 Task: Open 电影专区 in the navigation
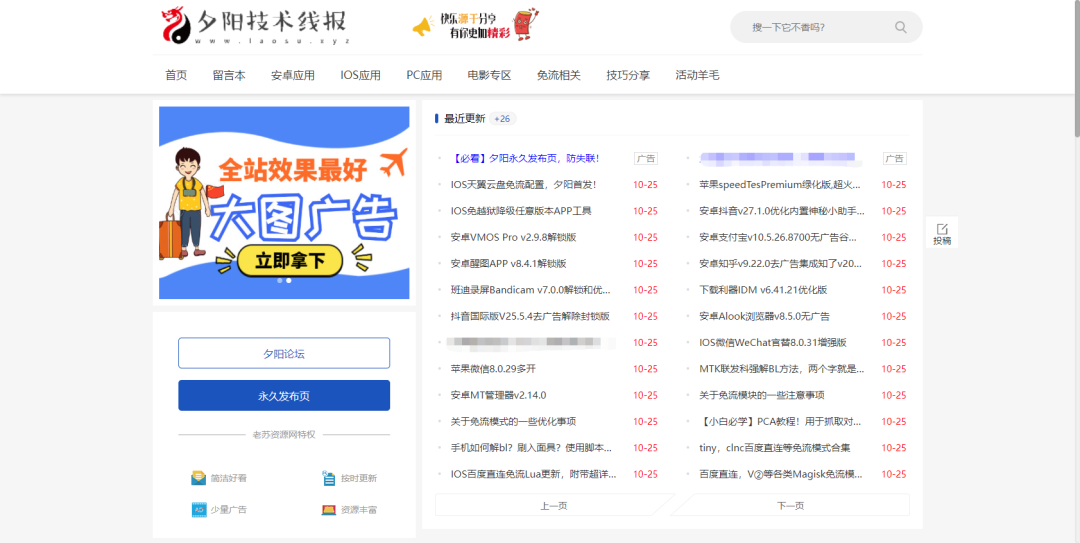point(490,75)
